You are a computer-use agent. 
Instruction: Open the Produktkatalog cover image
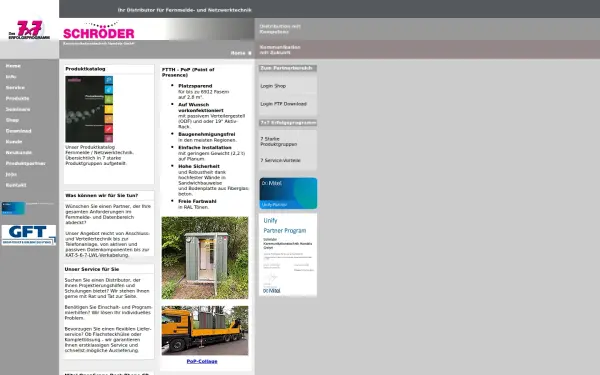point(89,109)
